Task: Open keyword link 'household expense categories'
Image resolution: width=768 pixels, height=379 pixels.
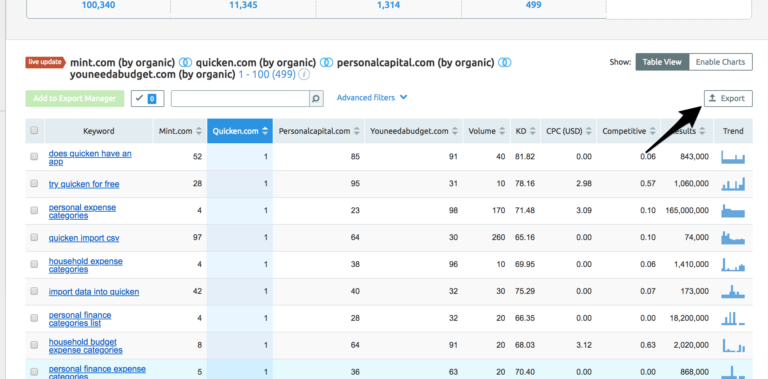Action: click(86, 265)
